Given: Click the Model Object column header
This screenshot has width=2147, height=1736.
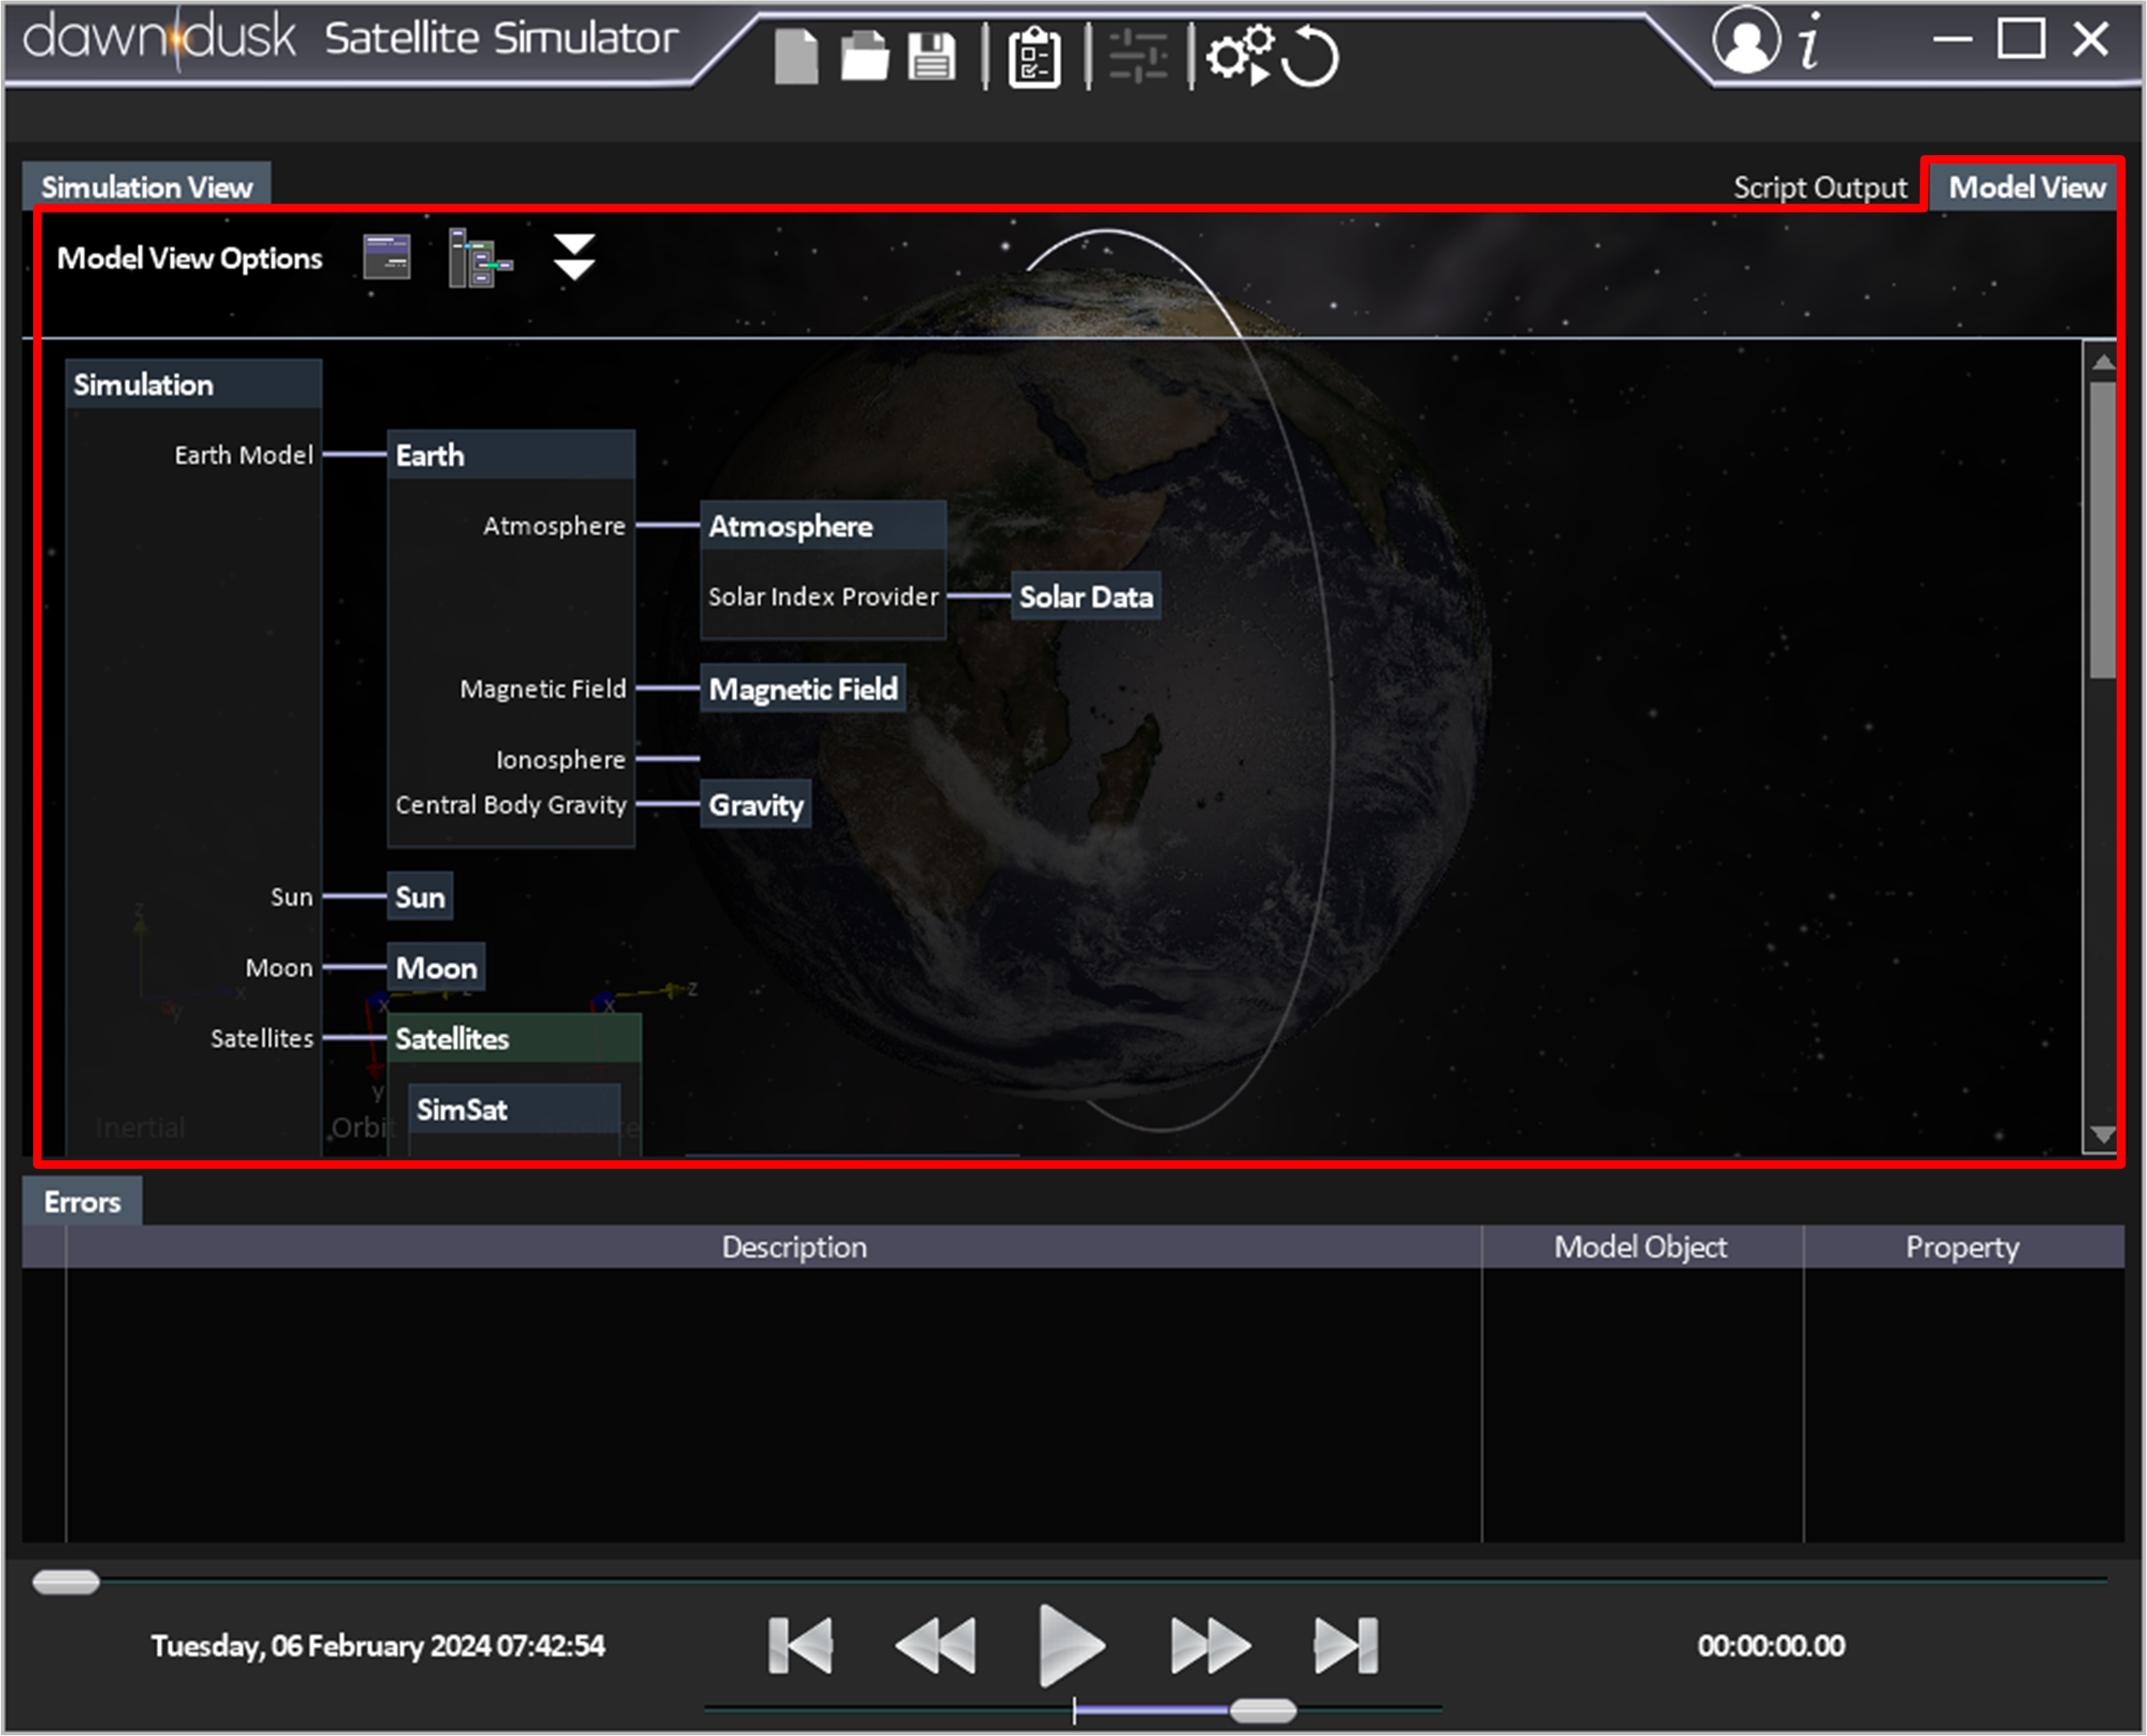Looking at the screenshot, I should click(x=1641, y=1247).
